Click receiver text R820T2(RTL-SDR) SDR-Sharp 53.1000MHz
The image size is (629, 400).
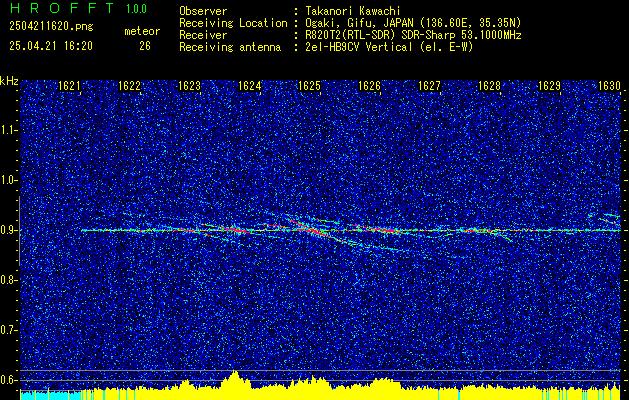[x=413, y=35]
